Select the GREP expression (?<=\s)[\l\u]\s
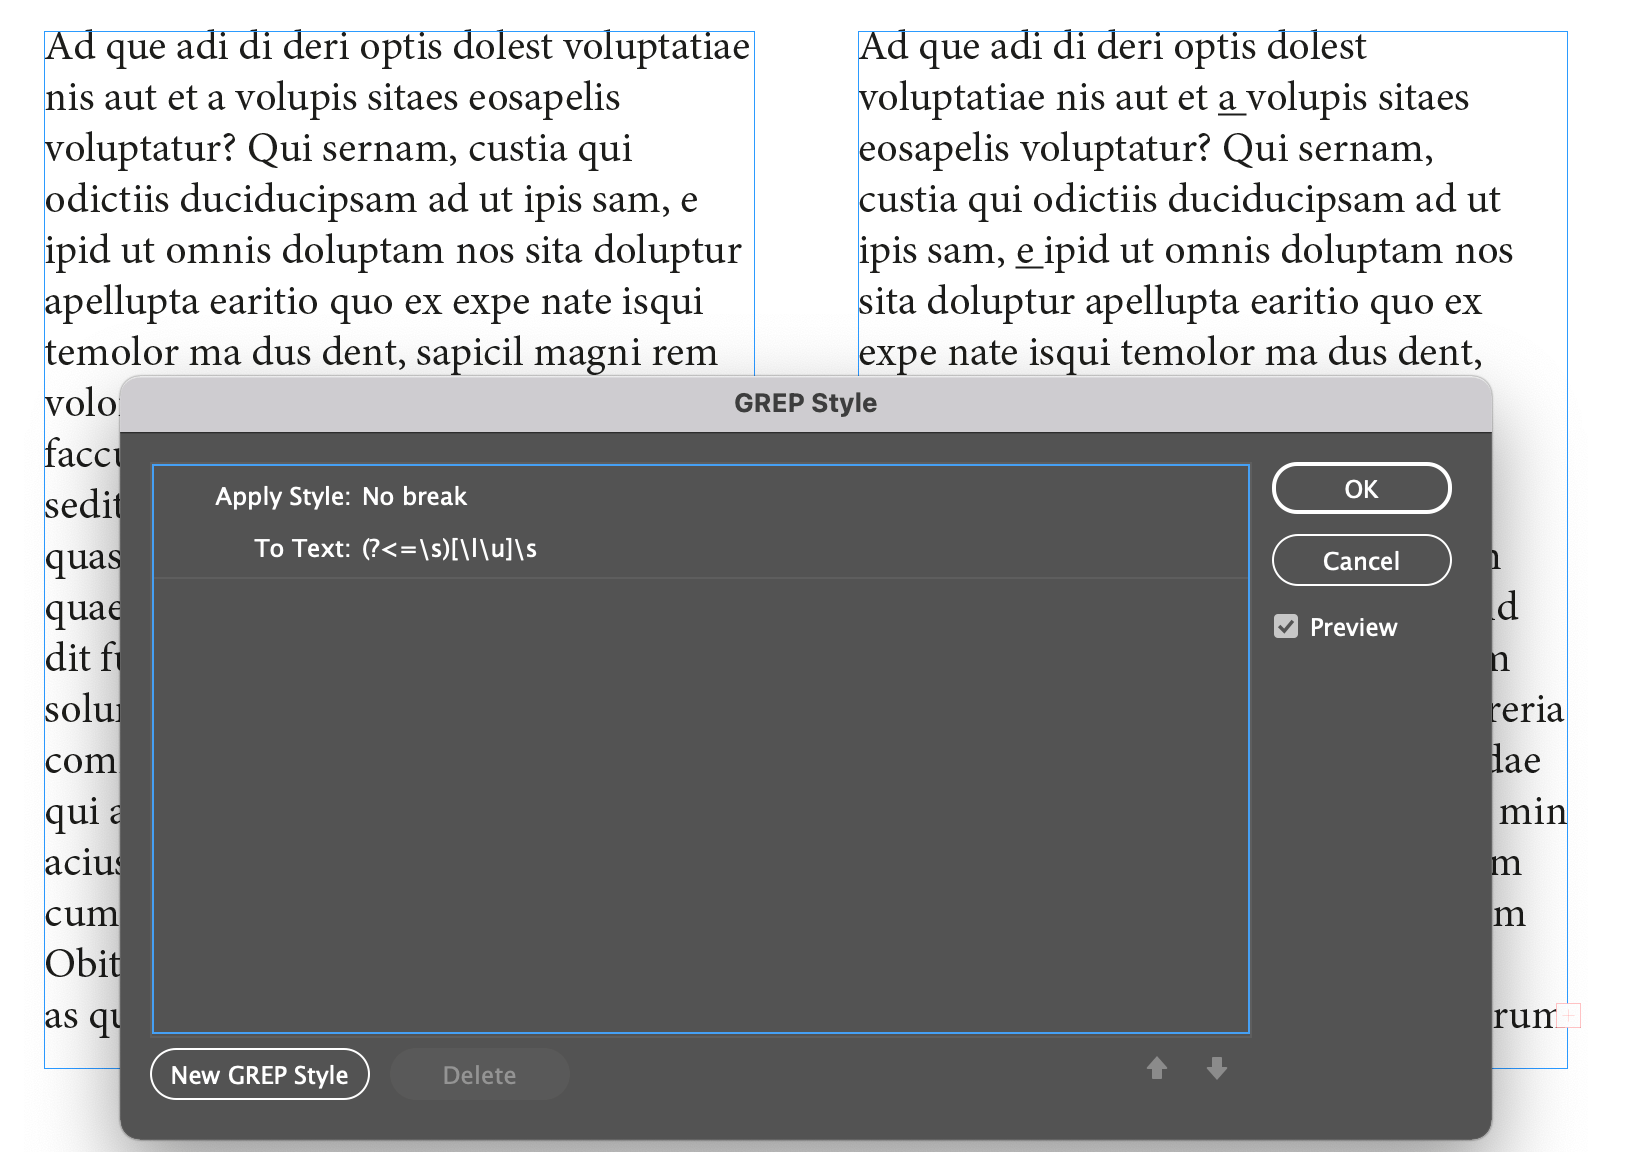 (x=450, y=548)
